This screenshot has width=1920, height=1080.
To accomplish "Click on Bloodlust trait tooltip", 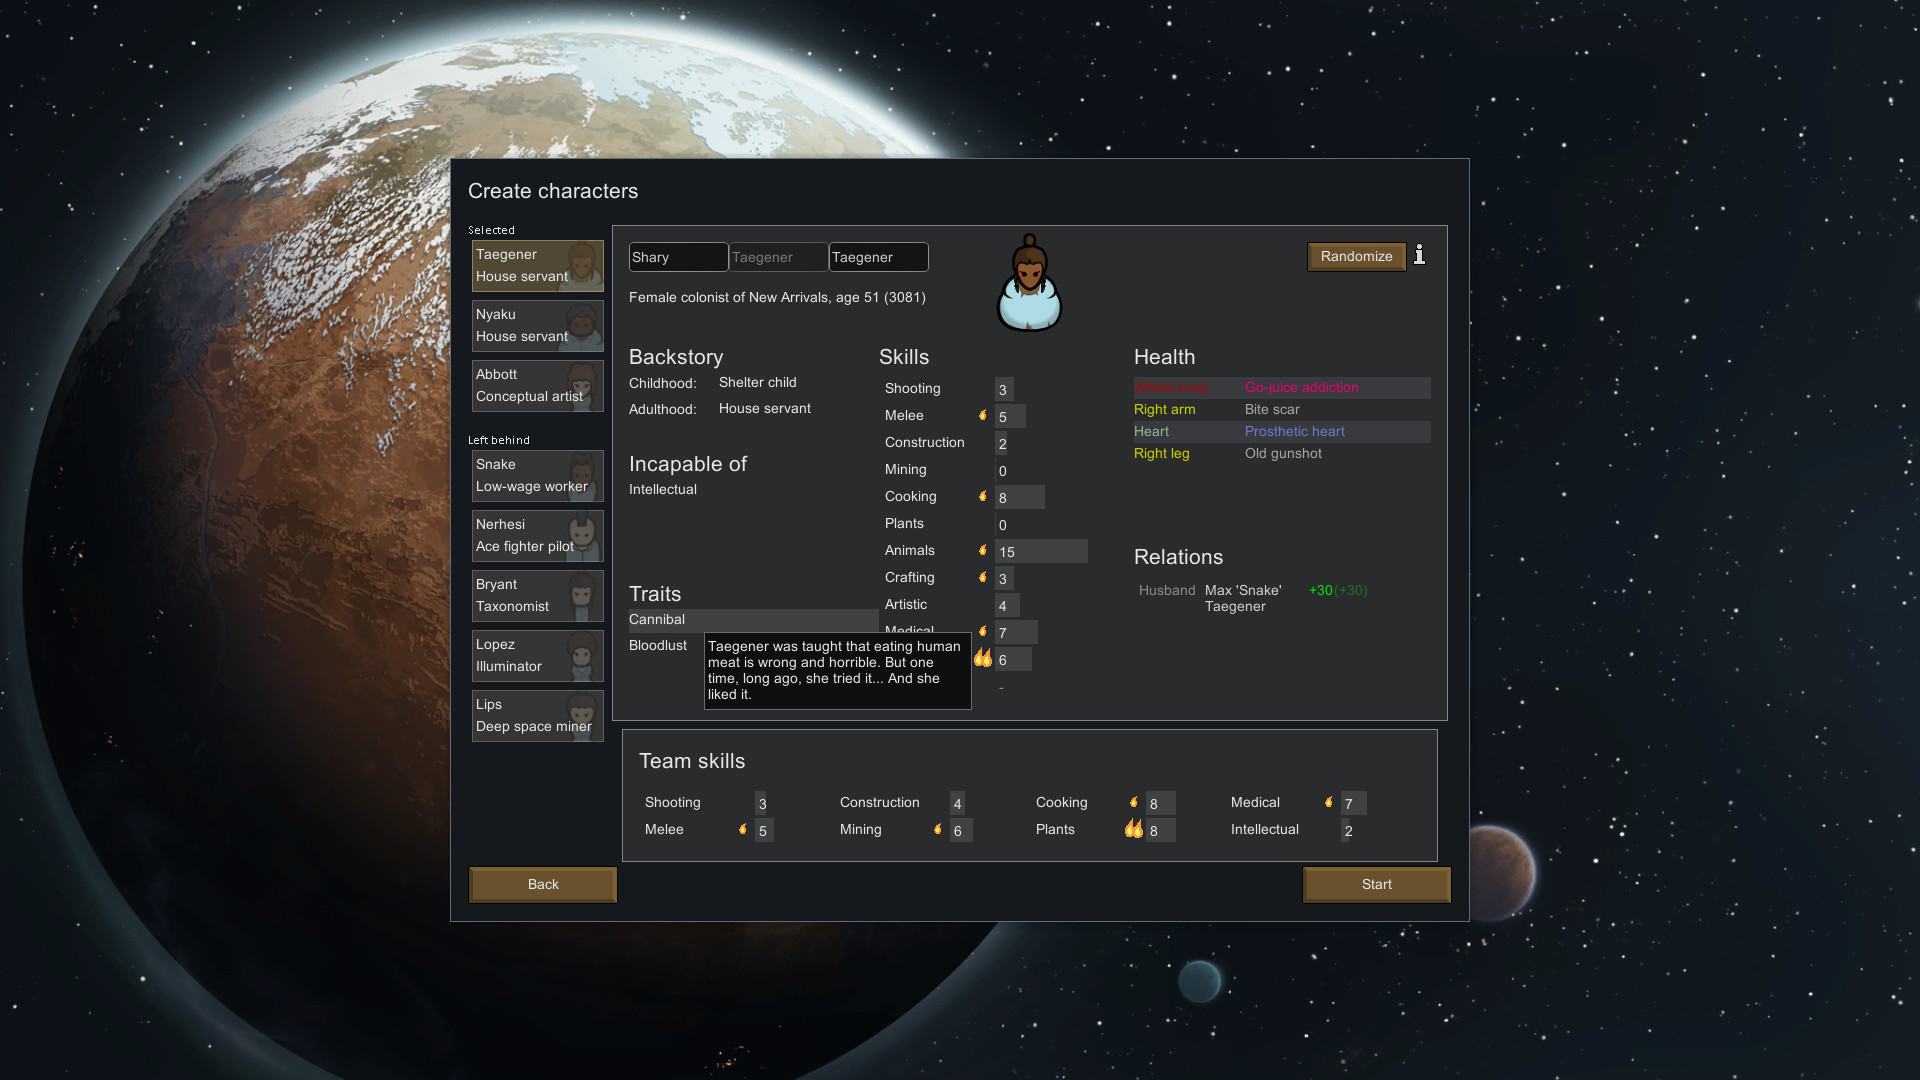I will (658, 645).
